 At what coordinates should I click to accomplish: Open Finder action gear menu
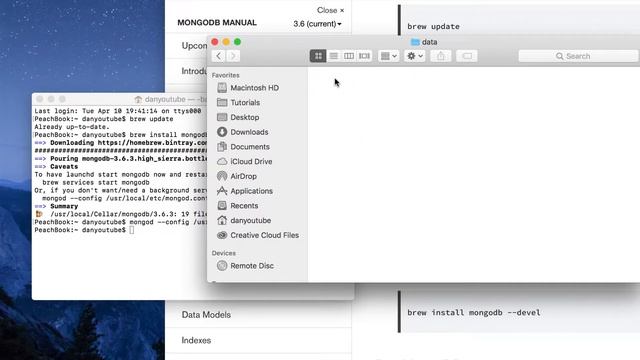click(414, 56)
